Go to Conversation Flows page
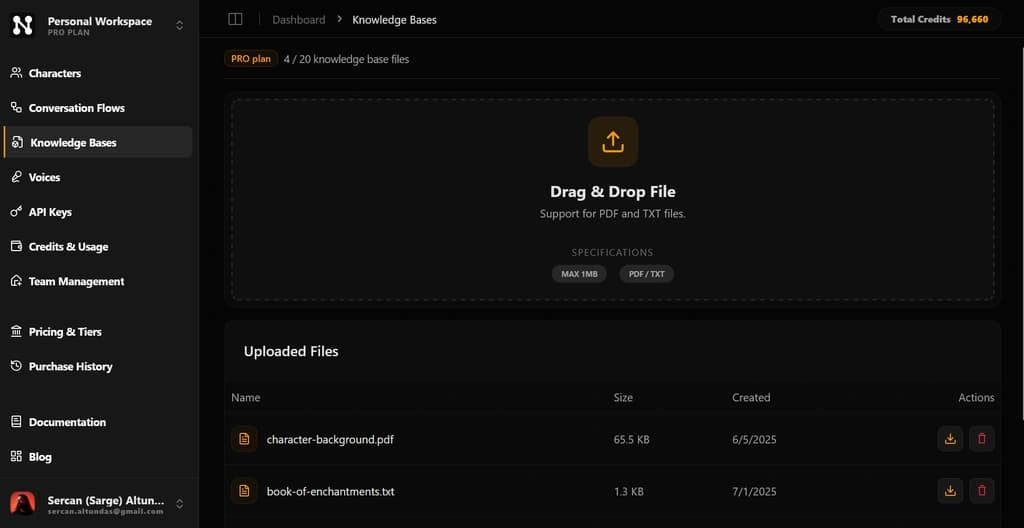1024x528 pixels. (76, 108)
